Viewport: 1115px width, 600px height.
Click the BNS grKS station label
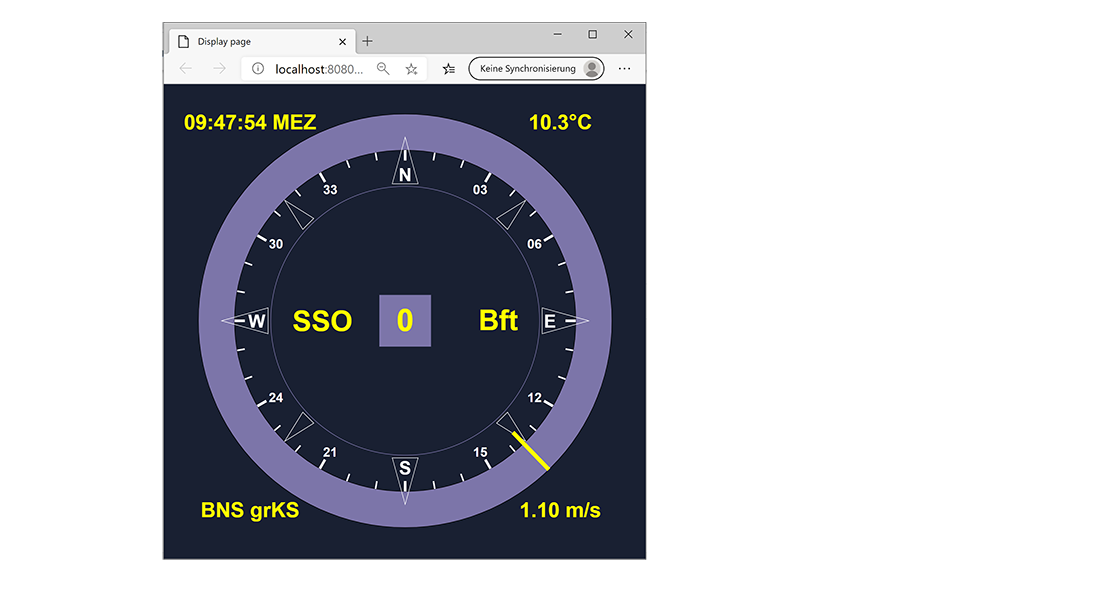[250, 511]
